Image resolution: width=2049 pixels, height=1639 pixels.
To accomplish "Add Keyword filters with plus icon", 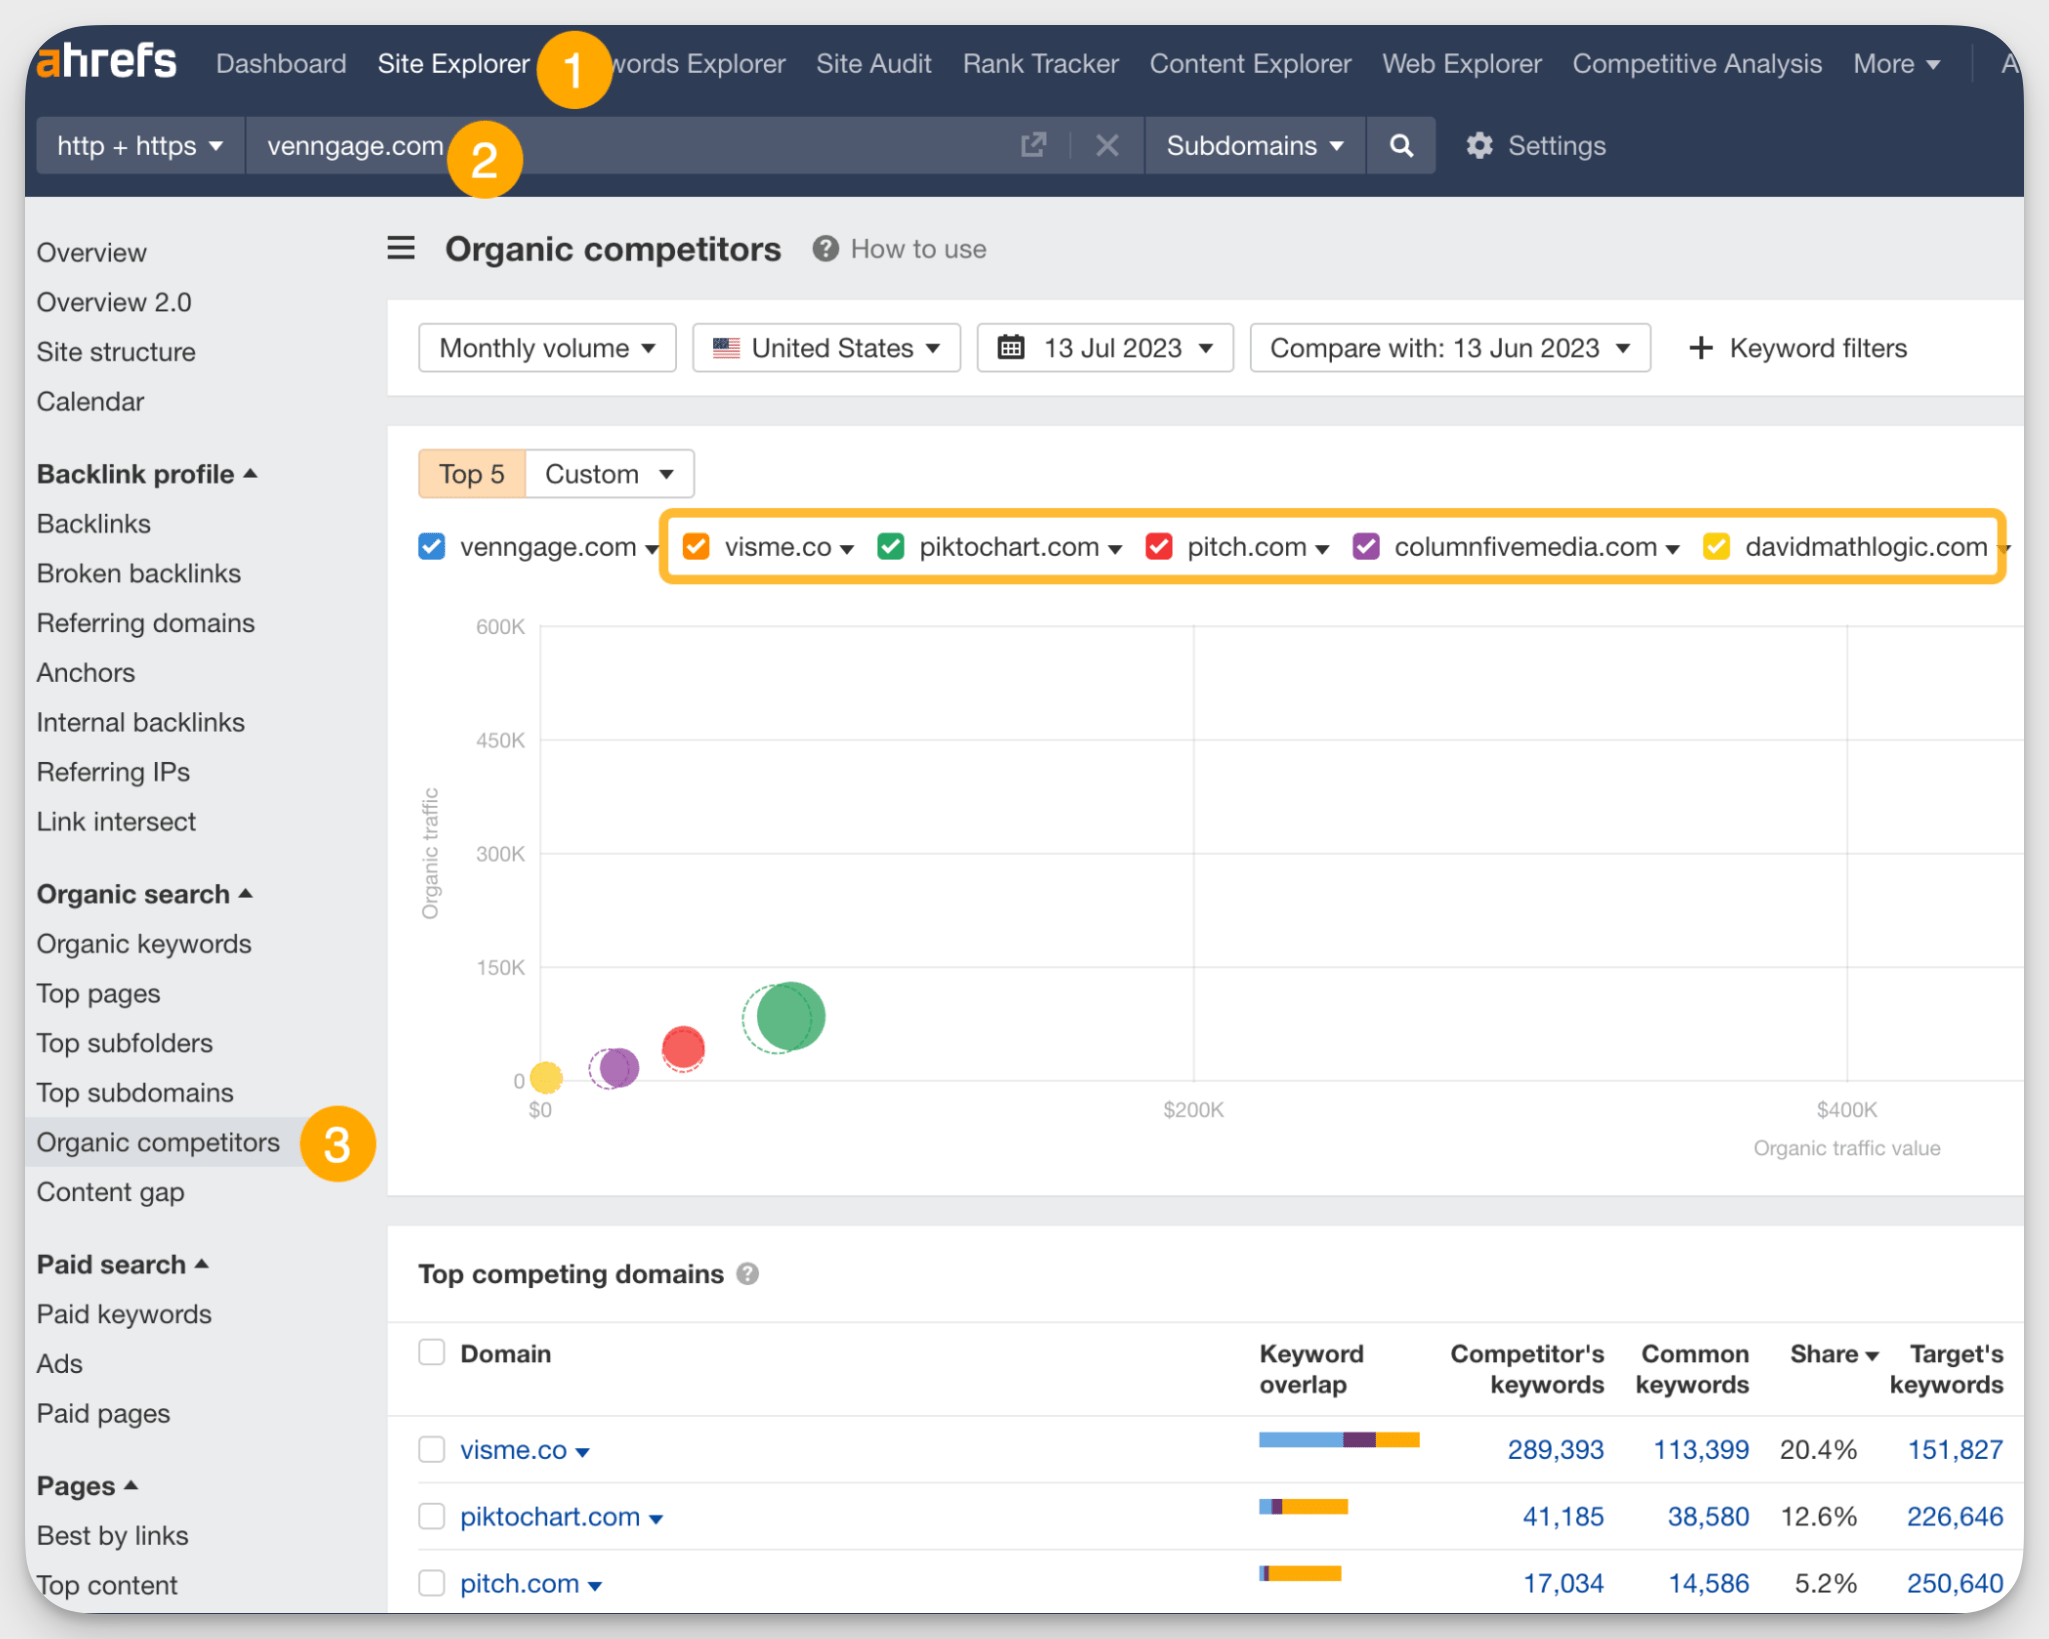I will coord(1700,348).
